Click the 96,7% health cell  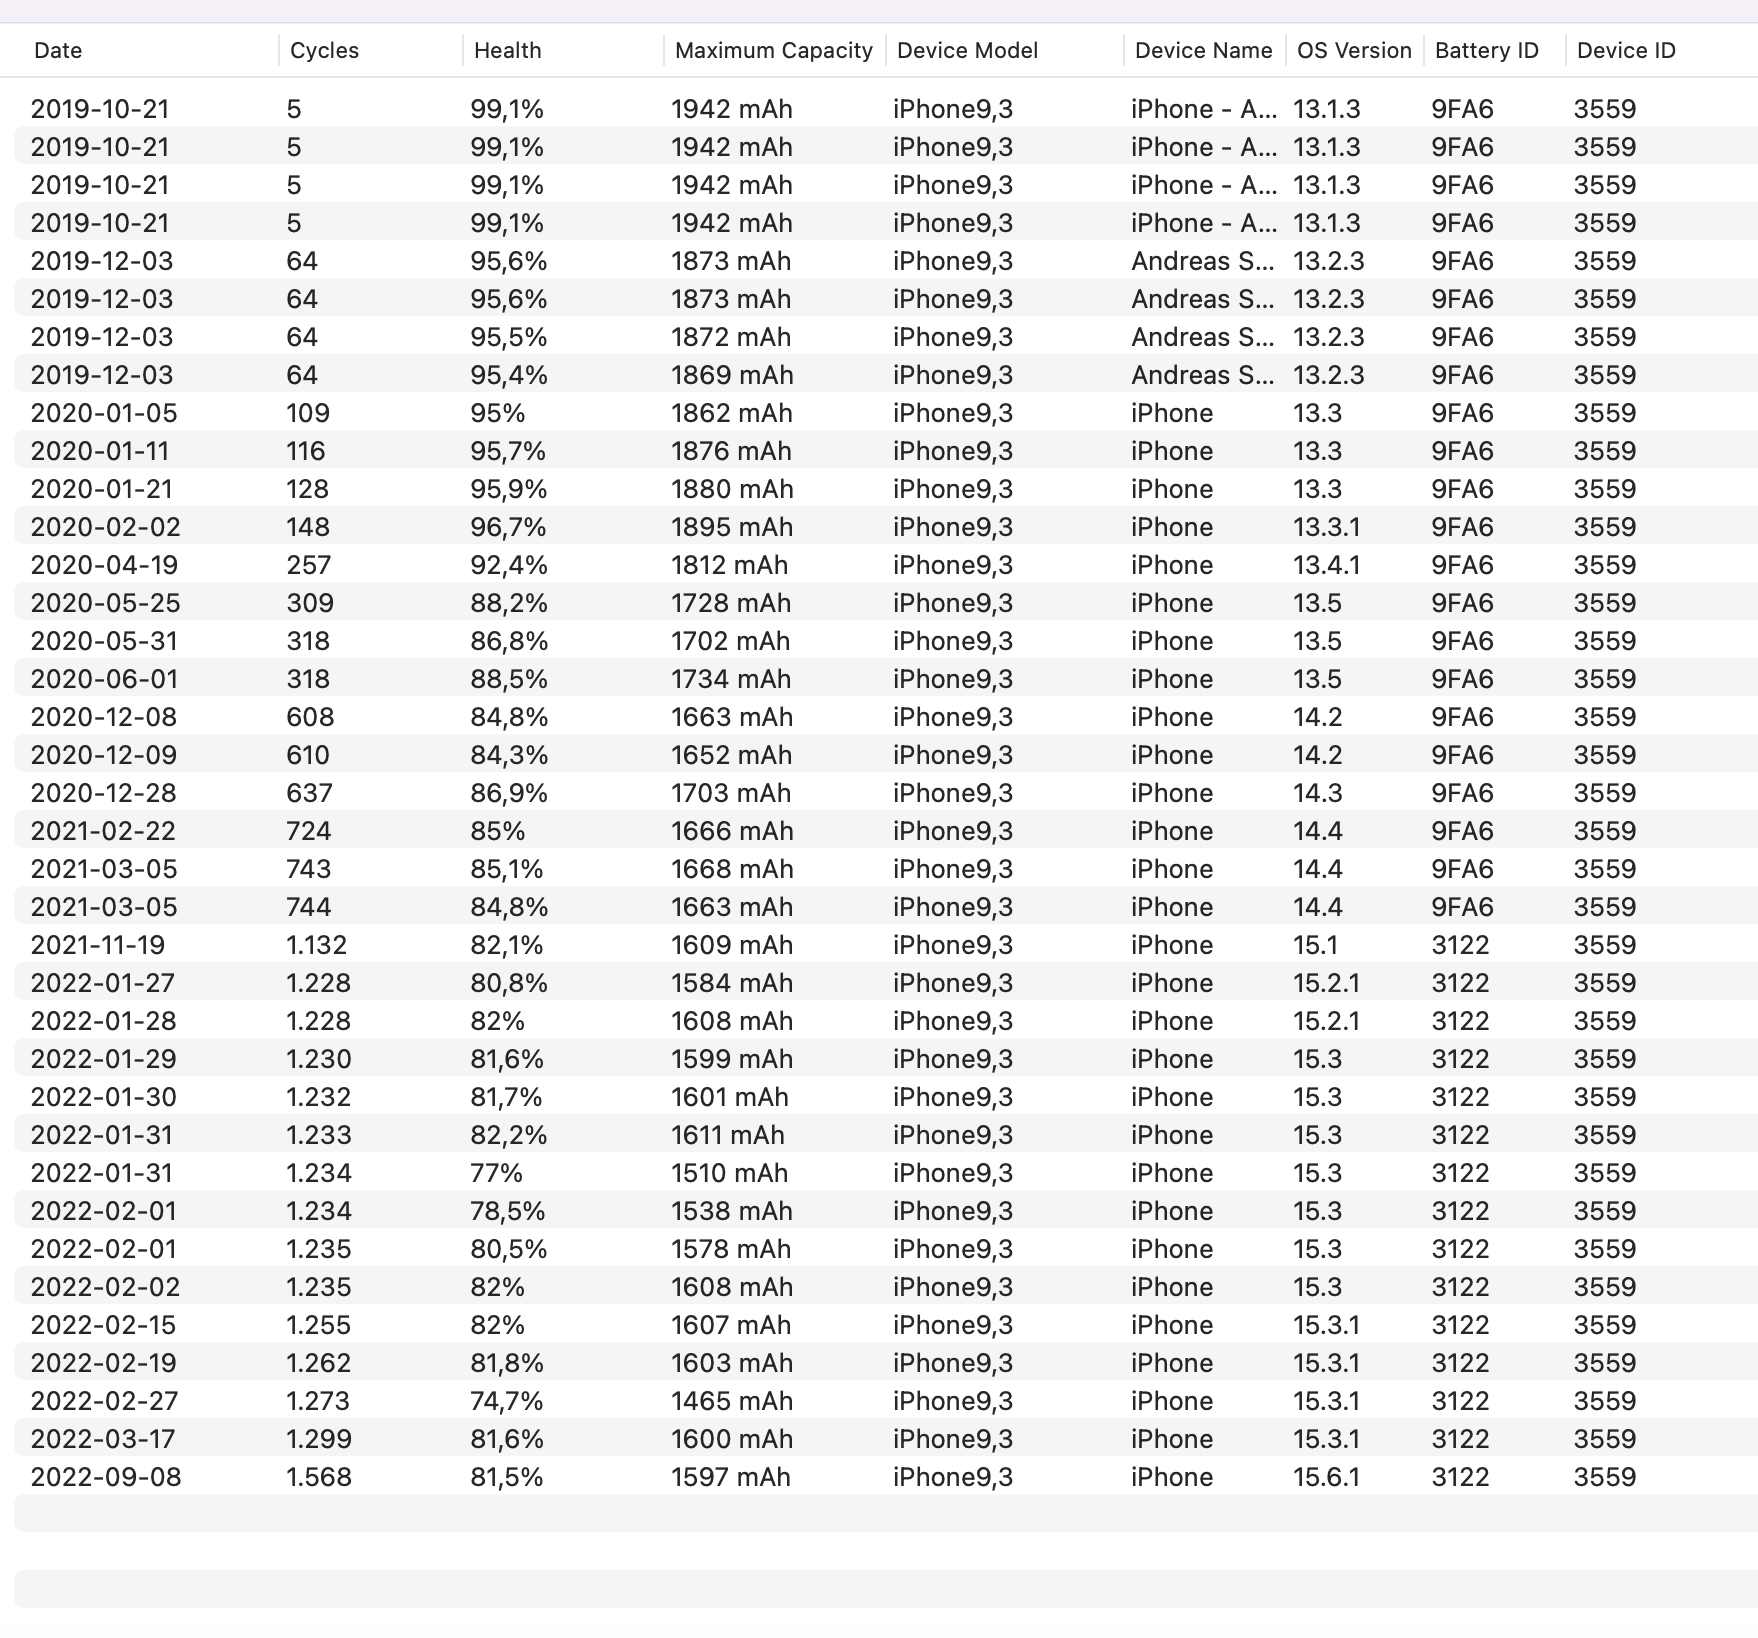[x=508, y=527]
